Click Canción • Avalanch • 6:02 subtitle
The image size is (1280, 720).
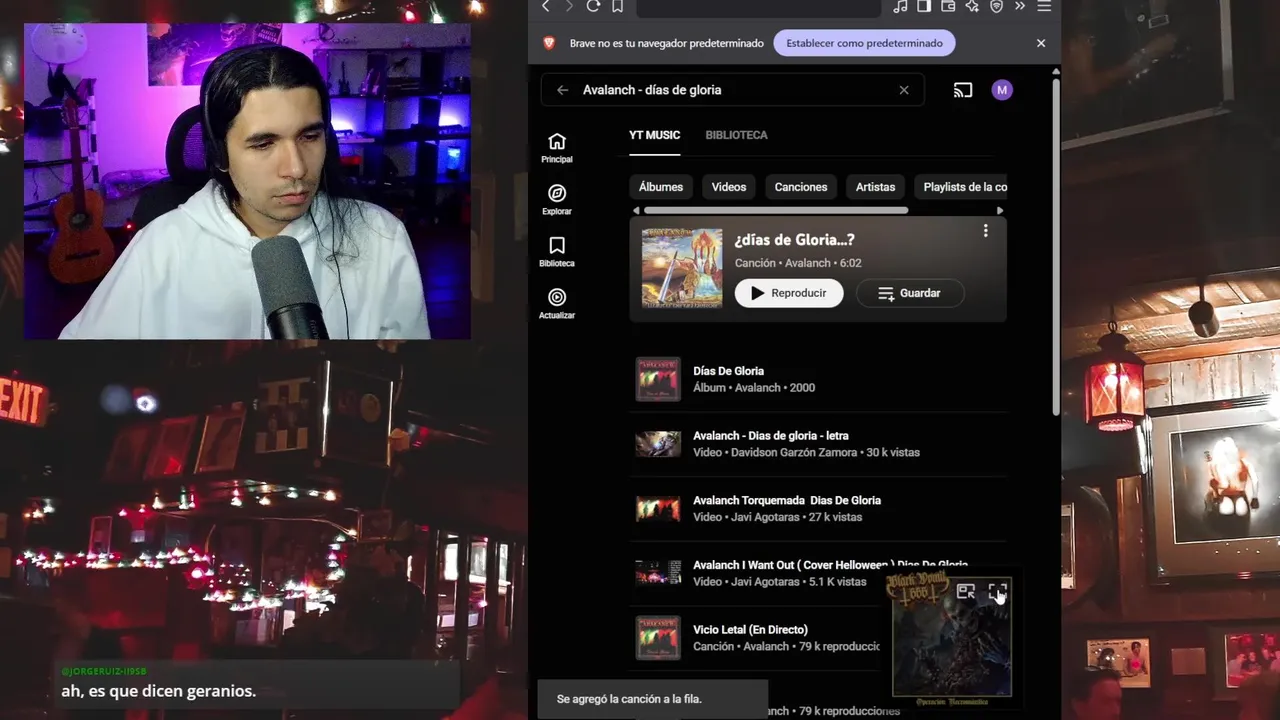(798, 263)
